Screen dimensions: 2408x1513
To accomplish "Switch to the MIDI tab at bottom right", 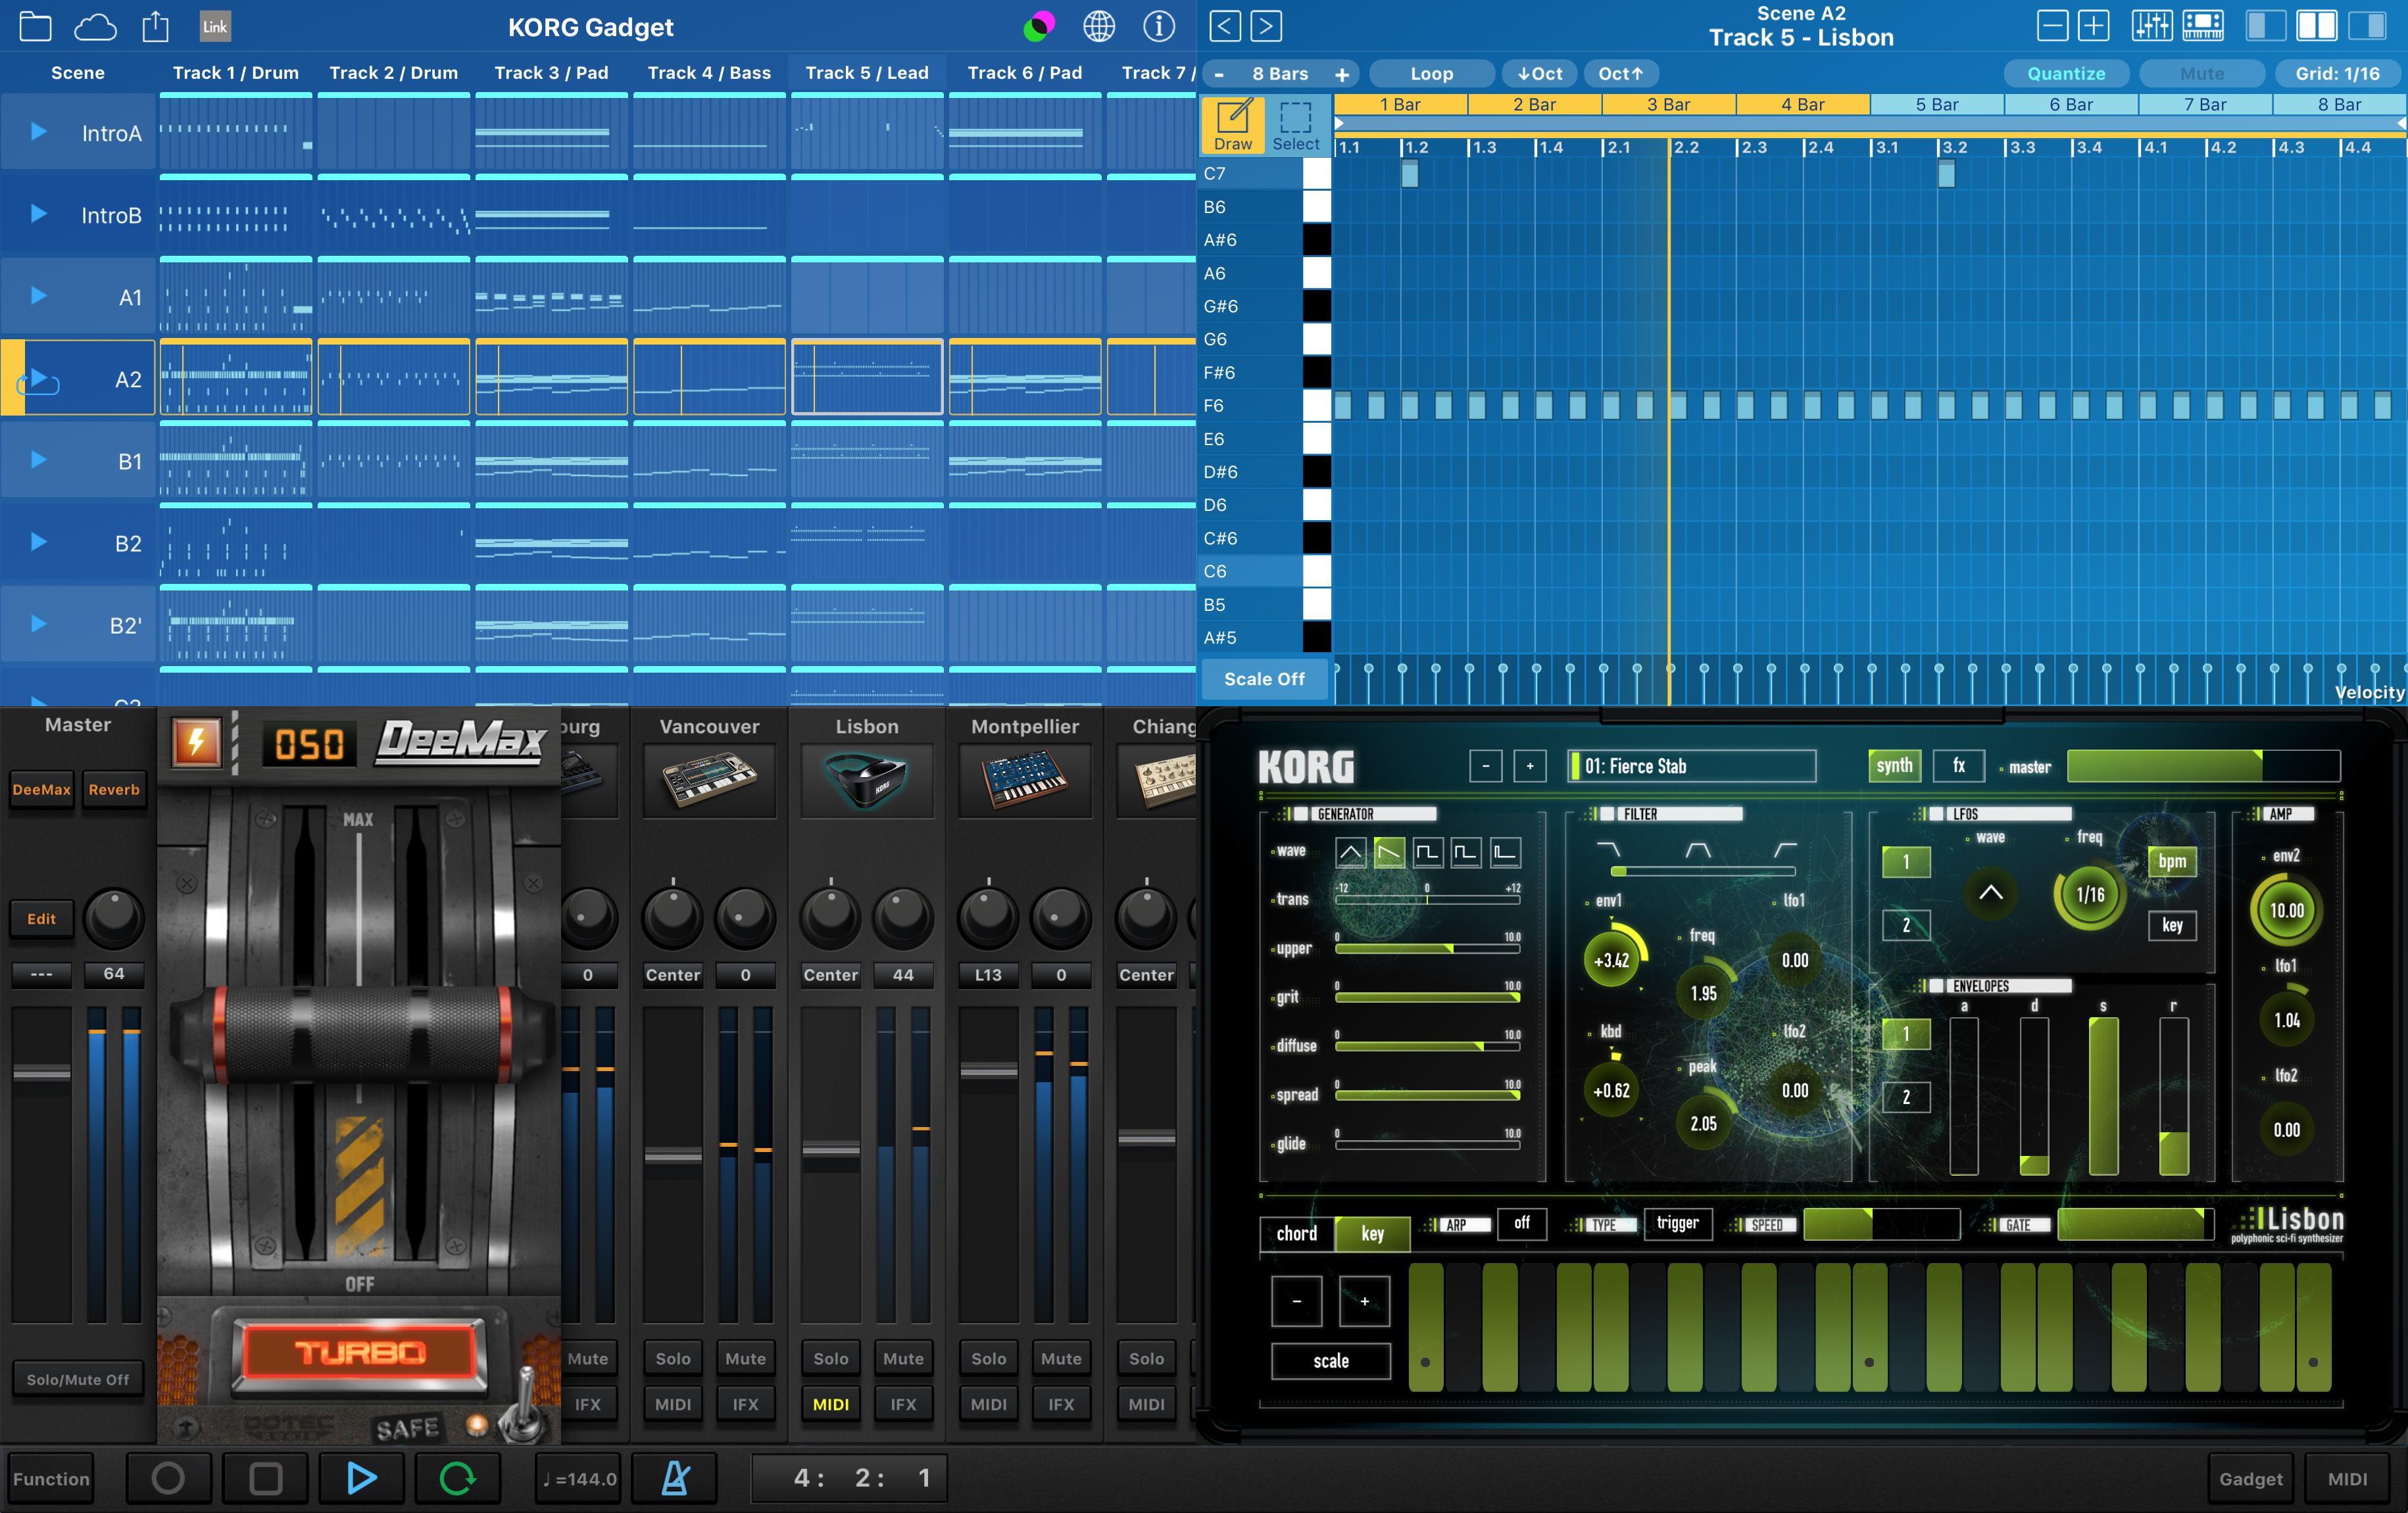I will point(2347,1478).
